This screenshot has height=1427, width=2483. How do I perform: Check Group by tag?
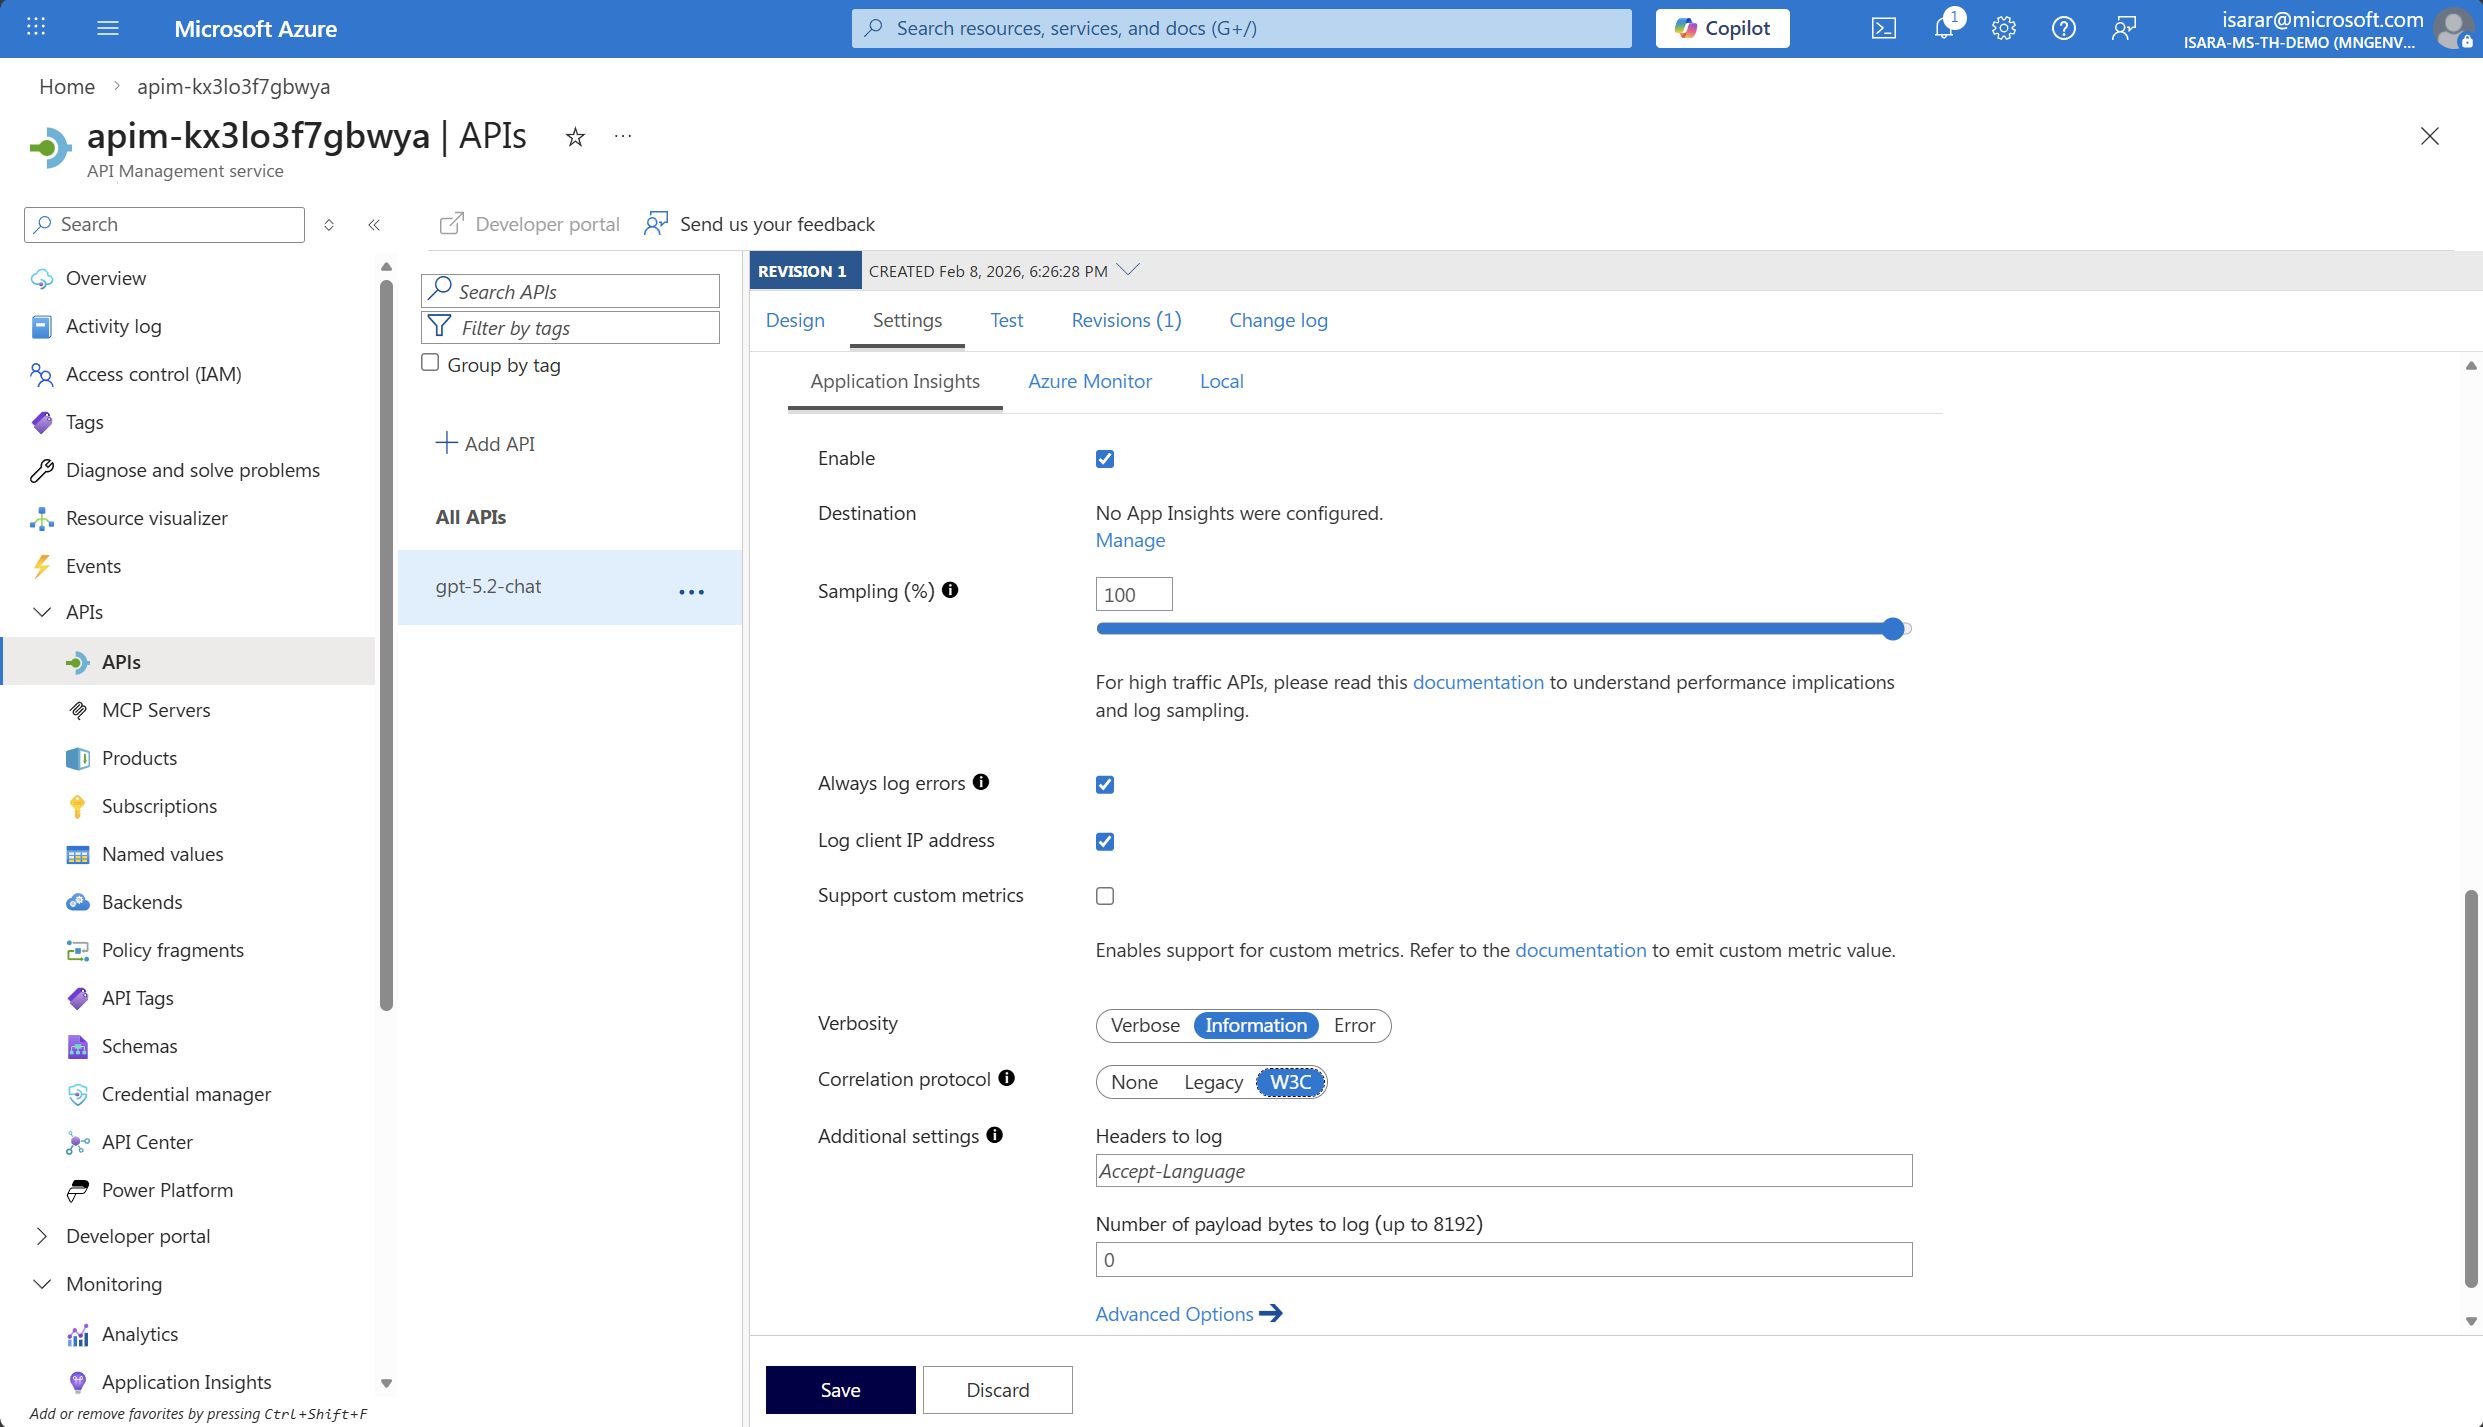click(430, 363)
